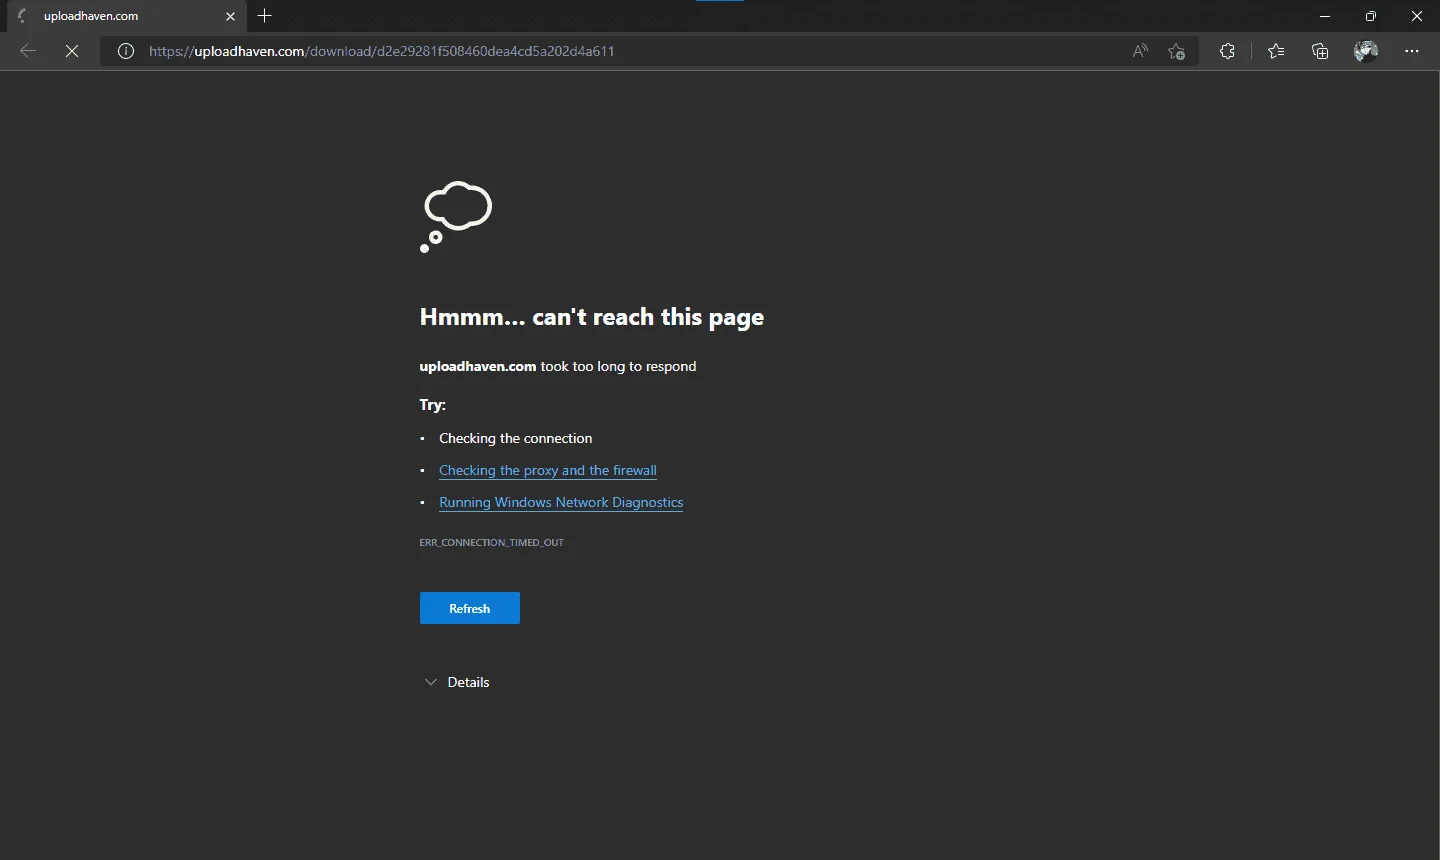Open Read aloud icon in address bar
The height and width of the screenshot is (860, 1440).
1140,51
